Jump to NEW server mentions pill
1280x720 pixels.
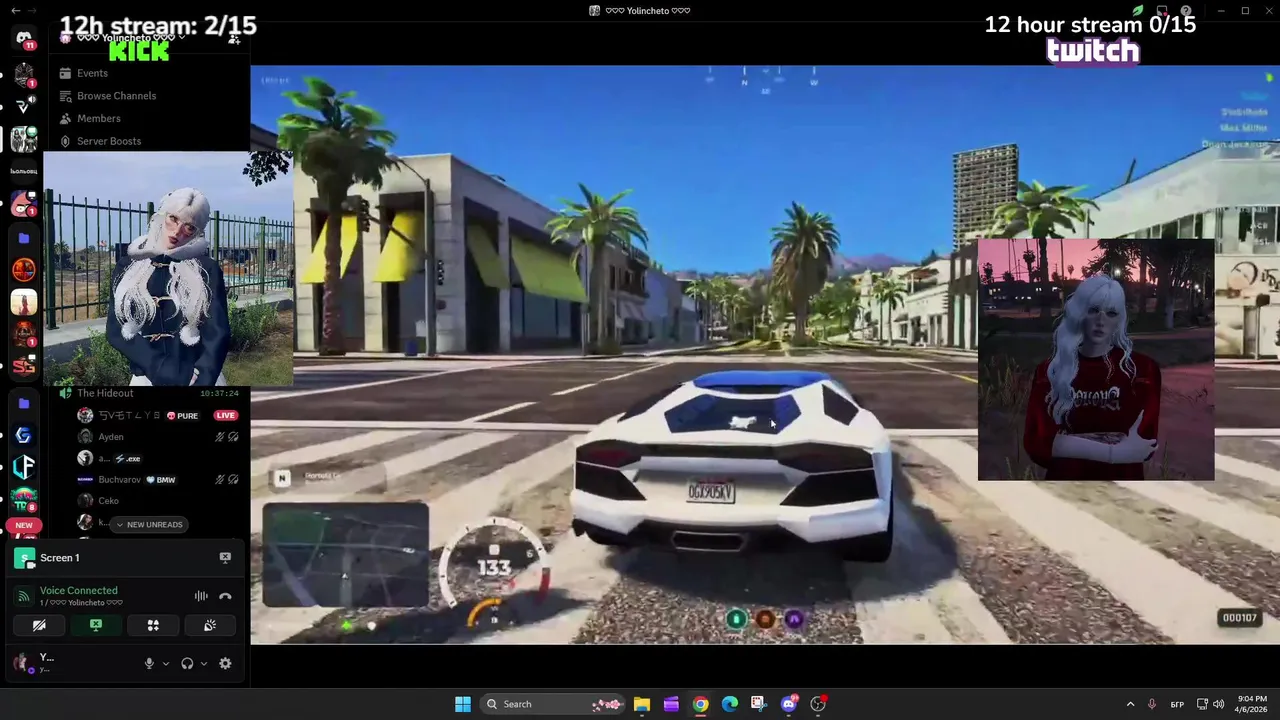click(23, 525)
